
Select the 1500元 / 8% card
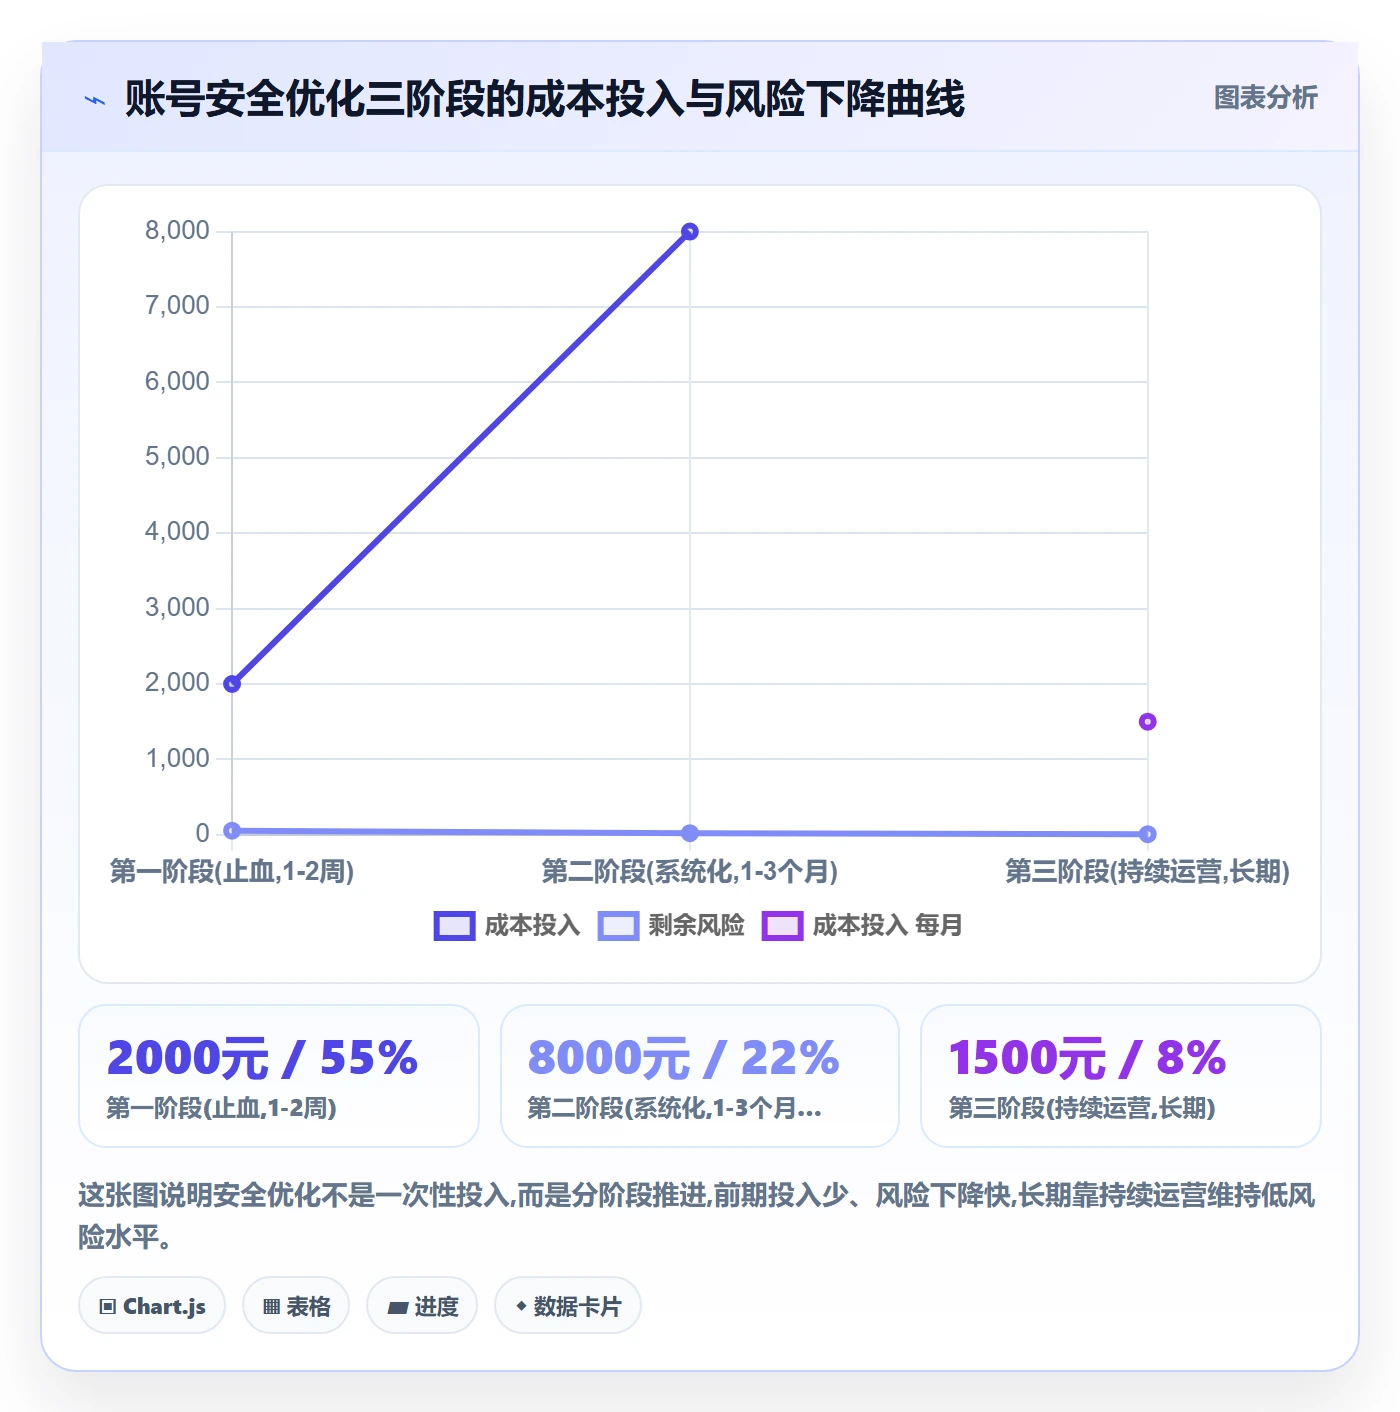click(1121, 1076)
